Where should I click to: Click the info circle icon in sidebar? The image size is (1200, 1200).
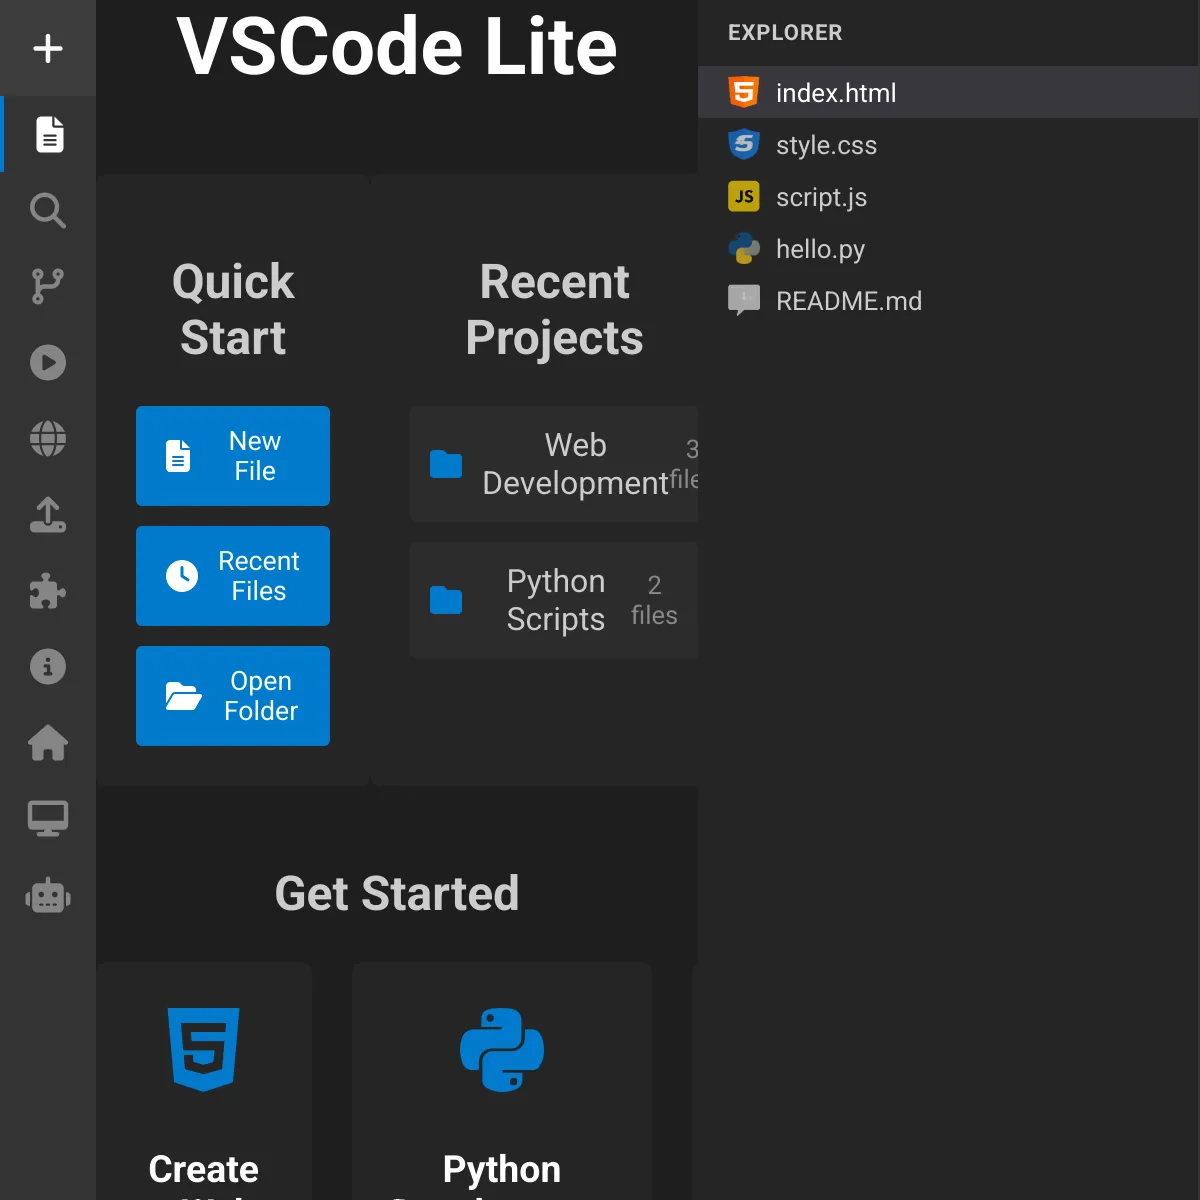pos(48,667)
